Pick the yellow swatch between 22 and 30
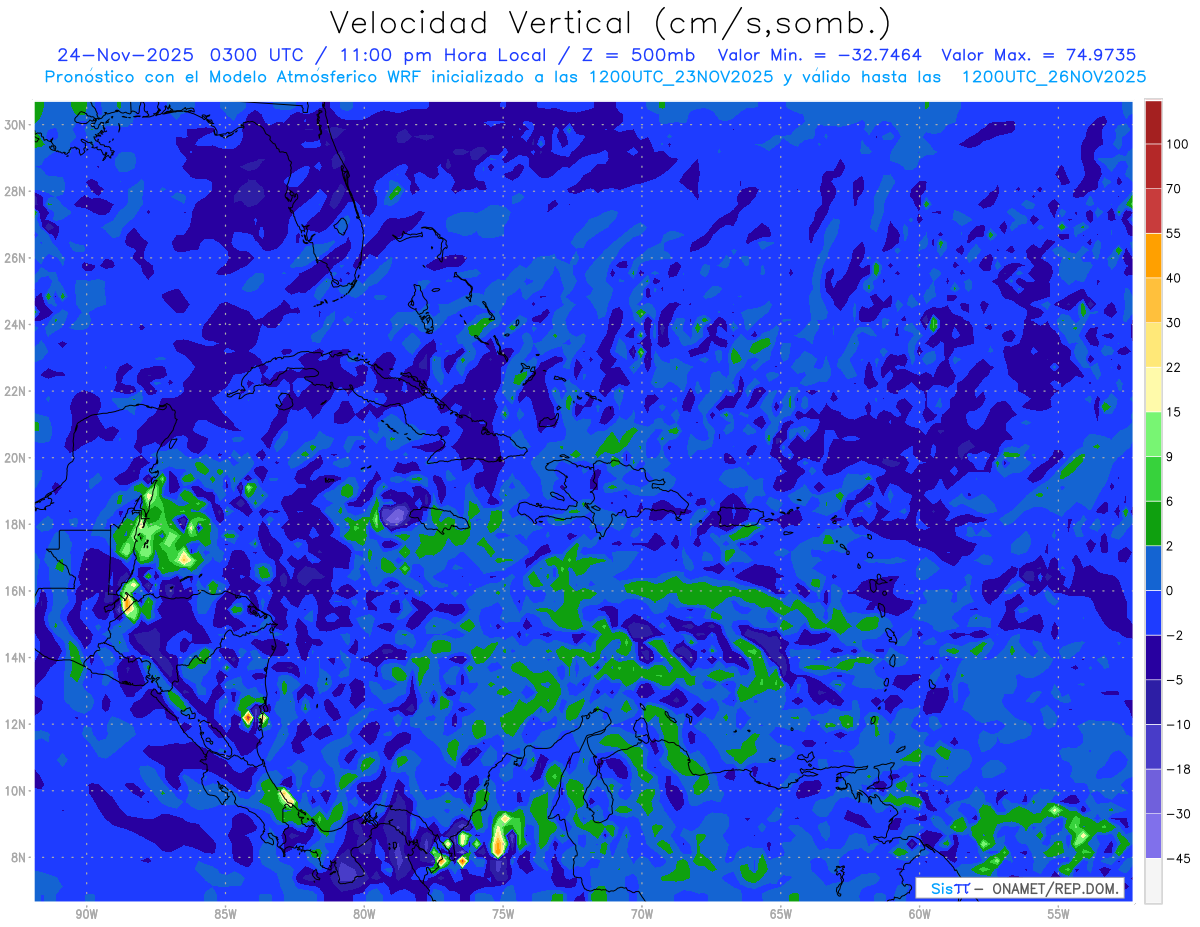Image resolution: width=1200 pixels, height=927 pixels. 1153,345
